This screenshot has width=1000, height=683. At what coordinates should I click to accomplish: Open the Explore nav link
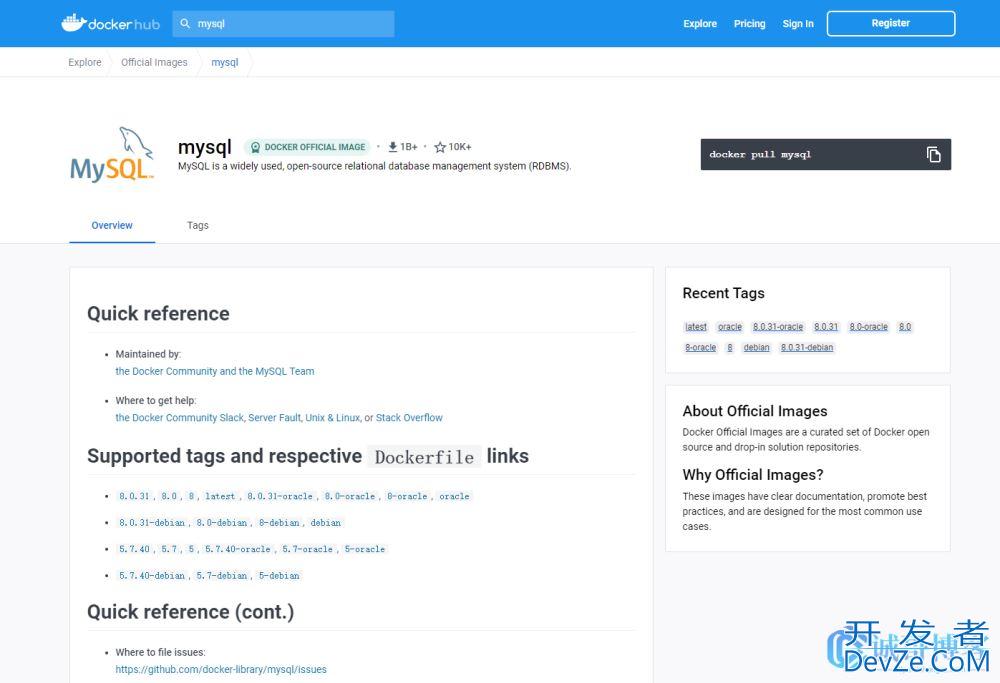pos(700,24)
